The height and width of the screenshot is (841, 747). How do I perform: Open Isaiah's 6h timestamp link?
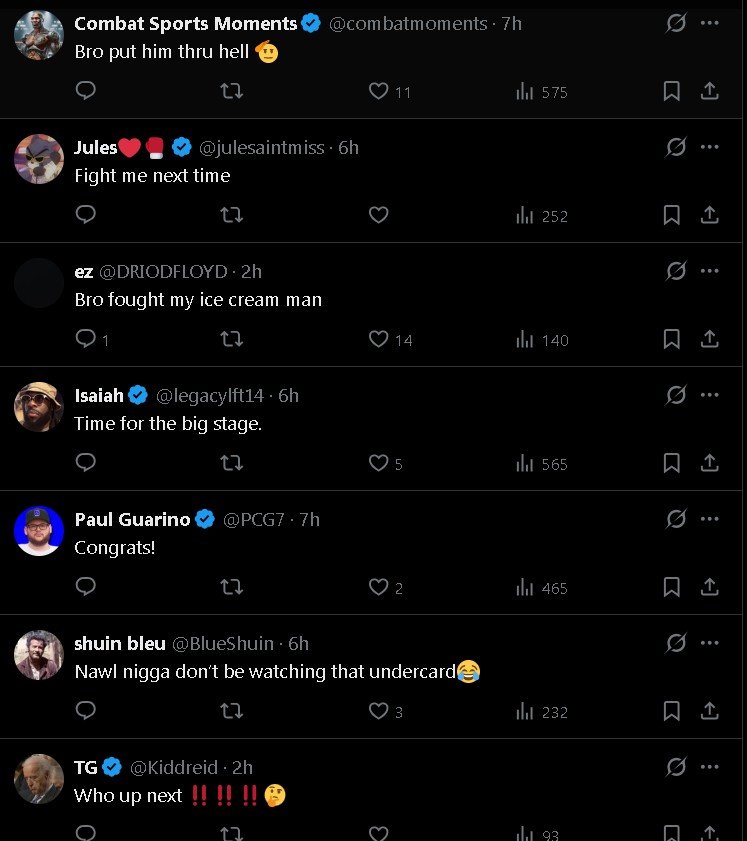click(288, 395)
